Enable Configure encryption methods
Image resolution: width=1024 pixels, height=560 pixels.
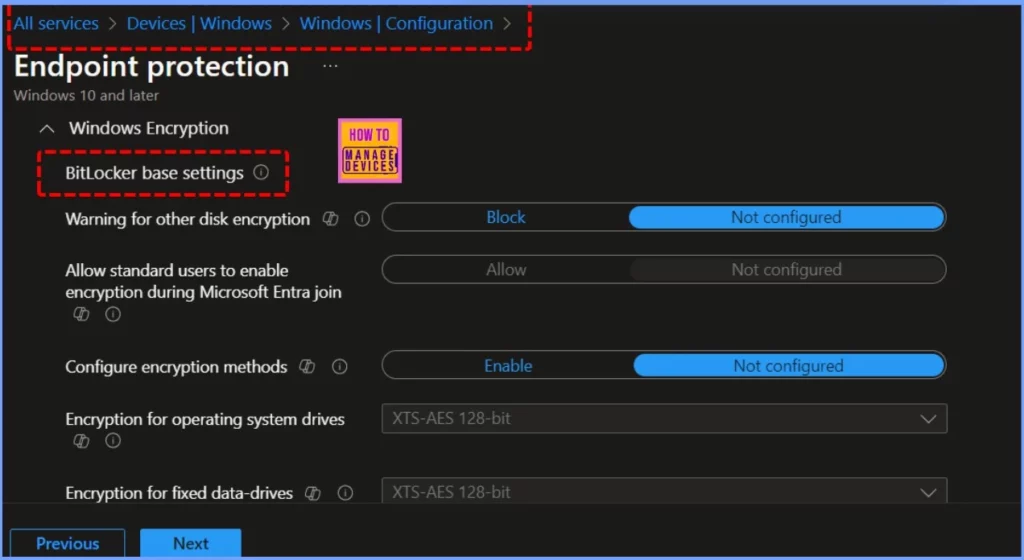pyautogui.click(x=508, y=366)
